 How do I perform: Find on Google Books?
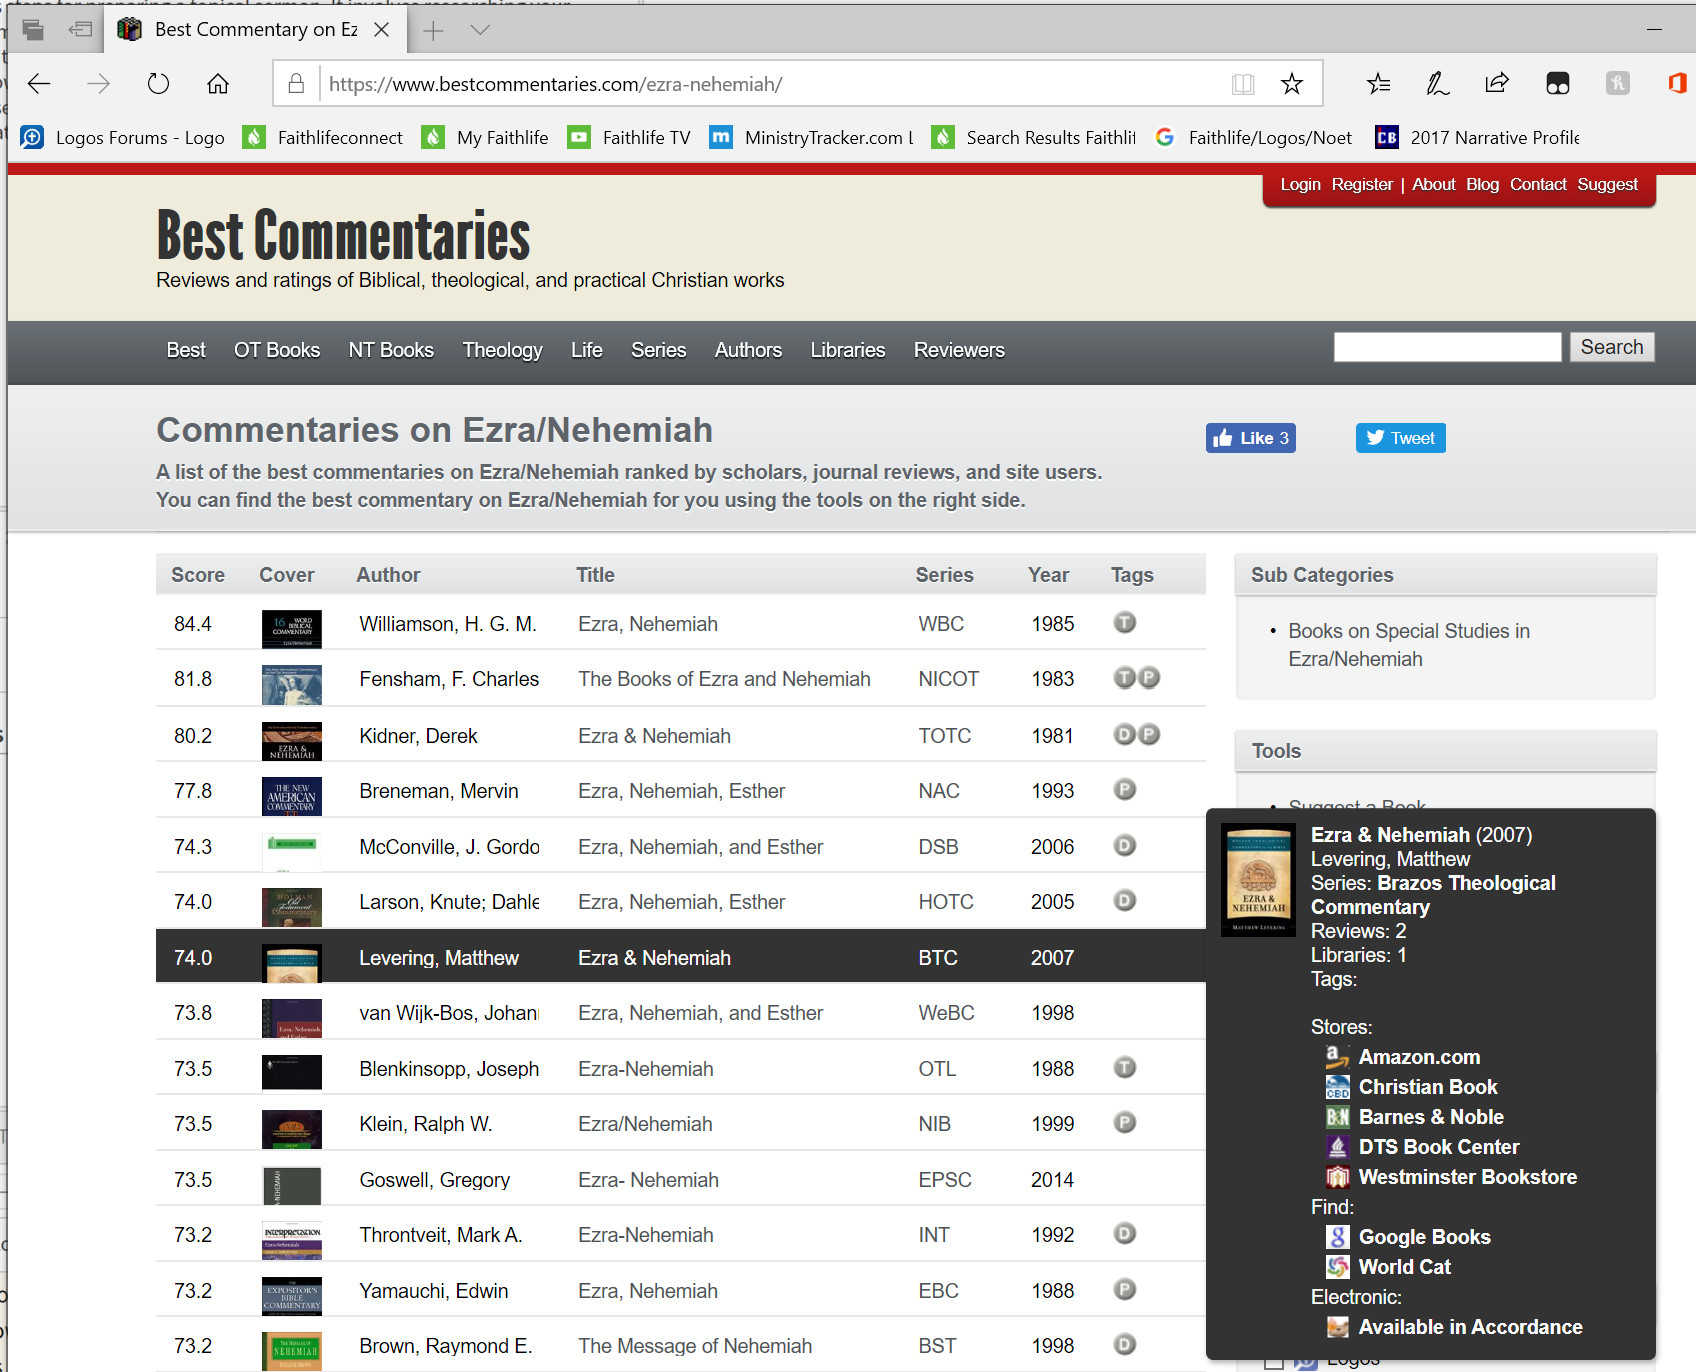pyautogui.click(x=1424, y=1237)
